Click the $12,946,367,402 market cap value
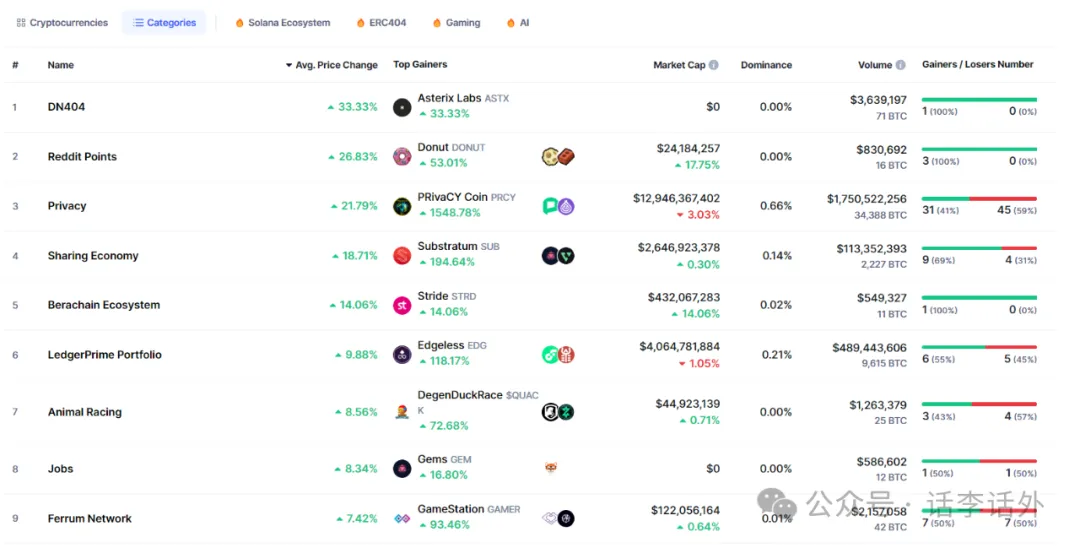 (676, 198)
